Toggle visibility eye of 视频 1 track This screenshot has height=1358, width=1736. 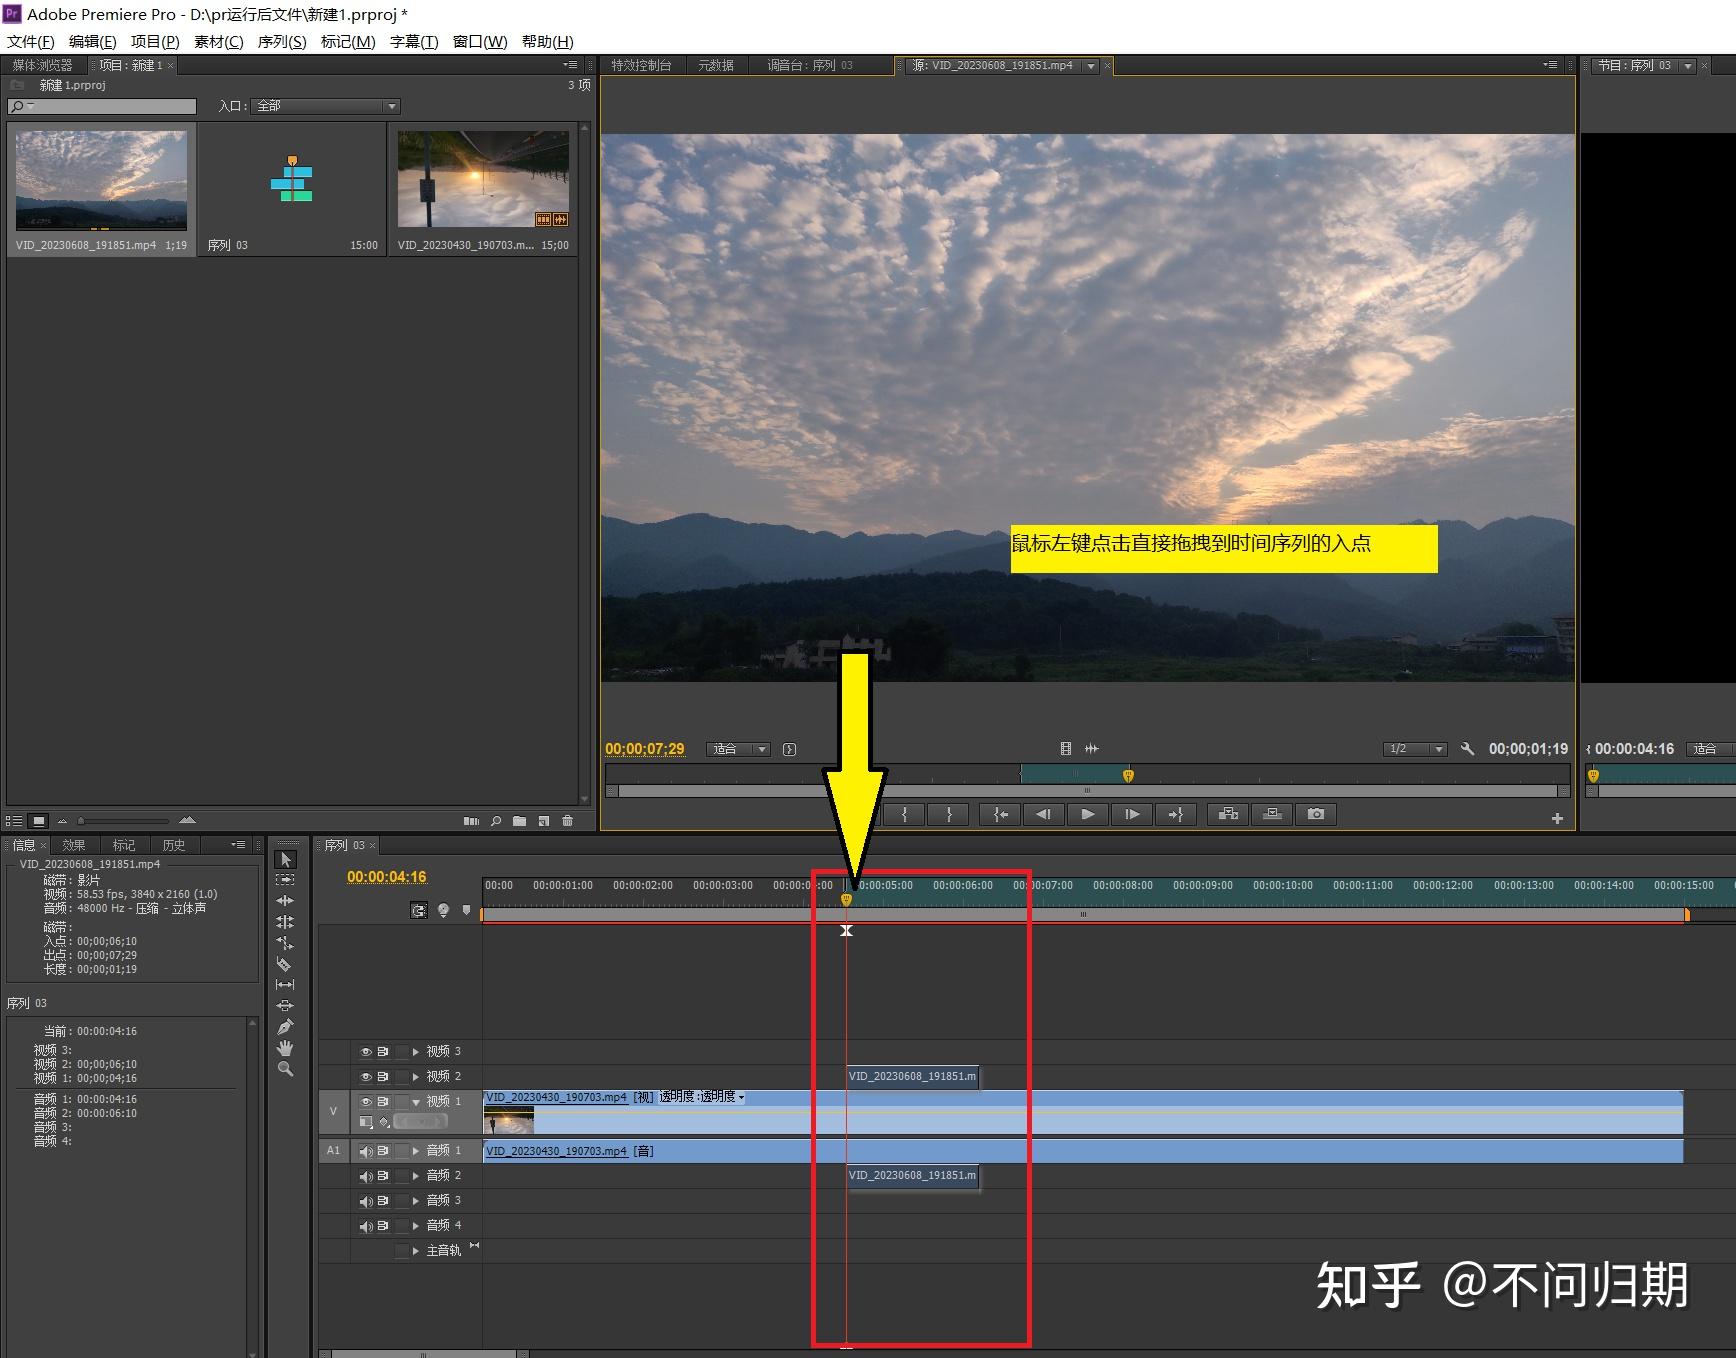pyautogui.click(x=366, y=1102)
